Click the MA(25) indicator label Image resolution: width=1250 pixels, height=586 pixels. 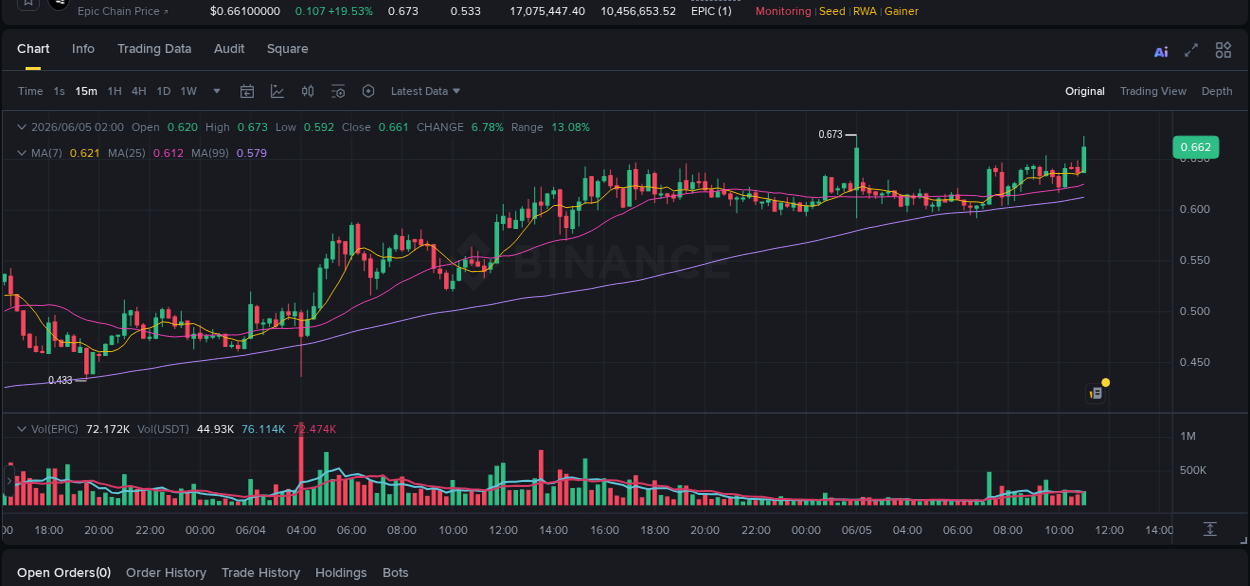pos(126,153)
